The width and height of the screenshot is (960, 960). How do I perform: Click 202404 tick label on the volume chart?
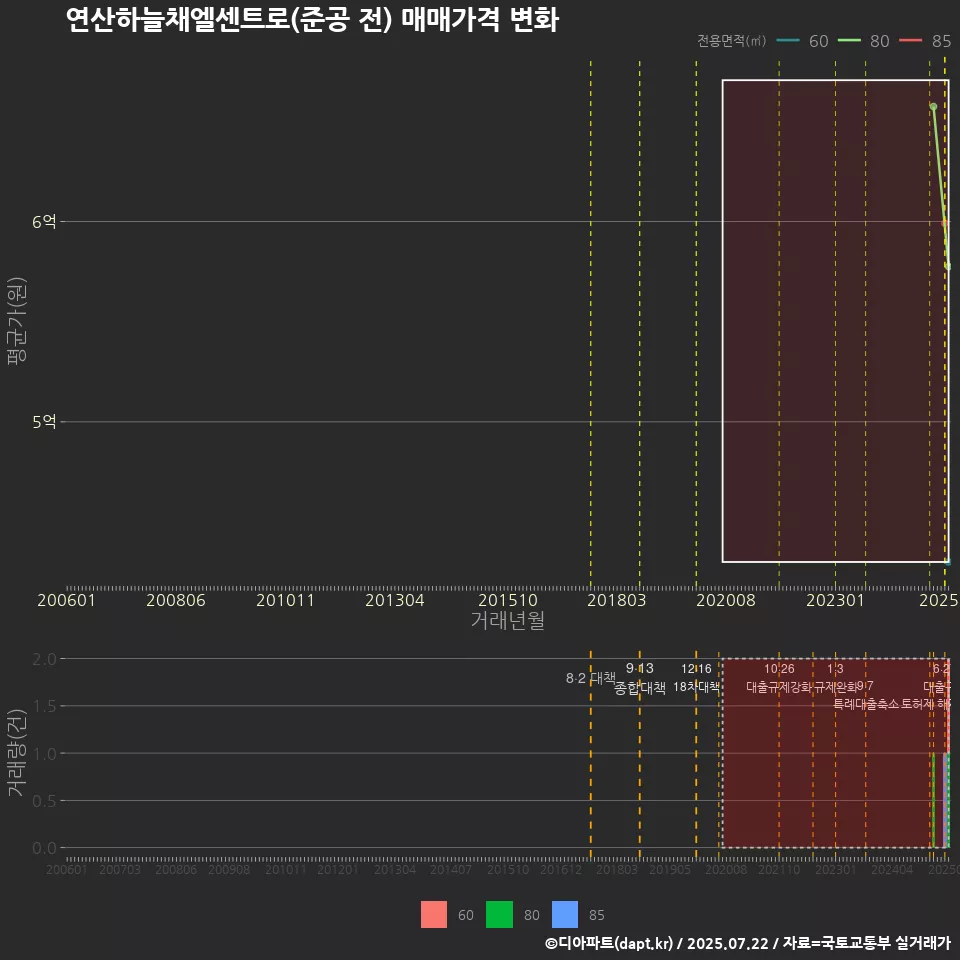892,869
